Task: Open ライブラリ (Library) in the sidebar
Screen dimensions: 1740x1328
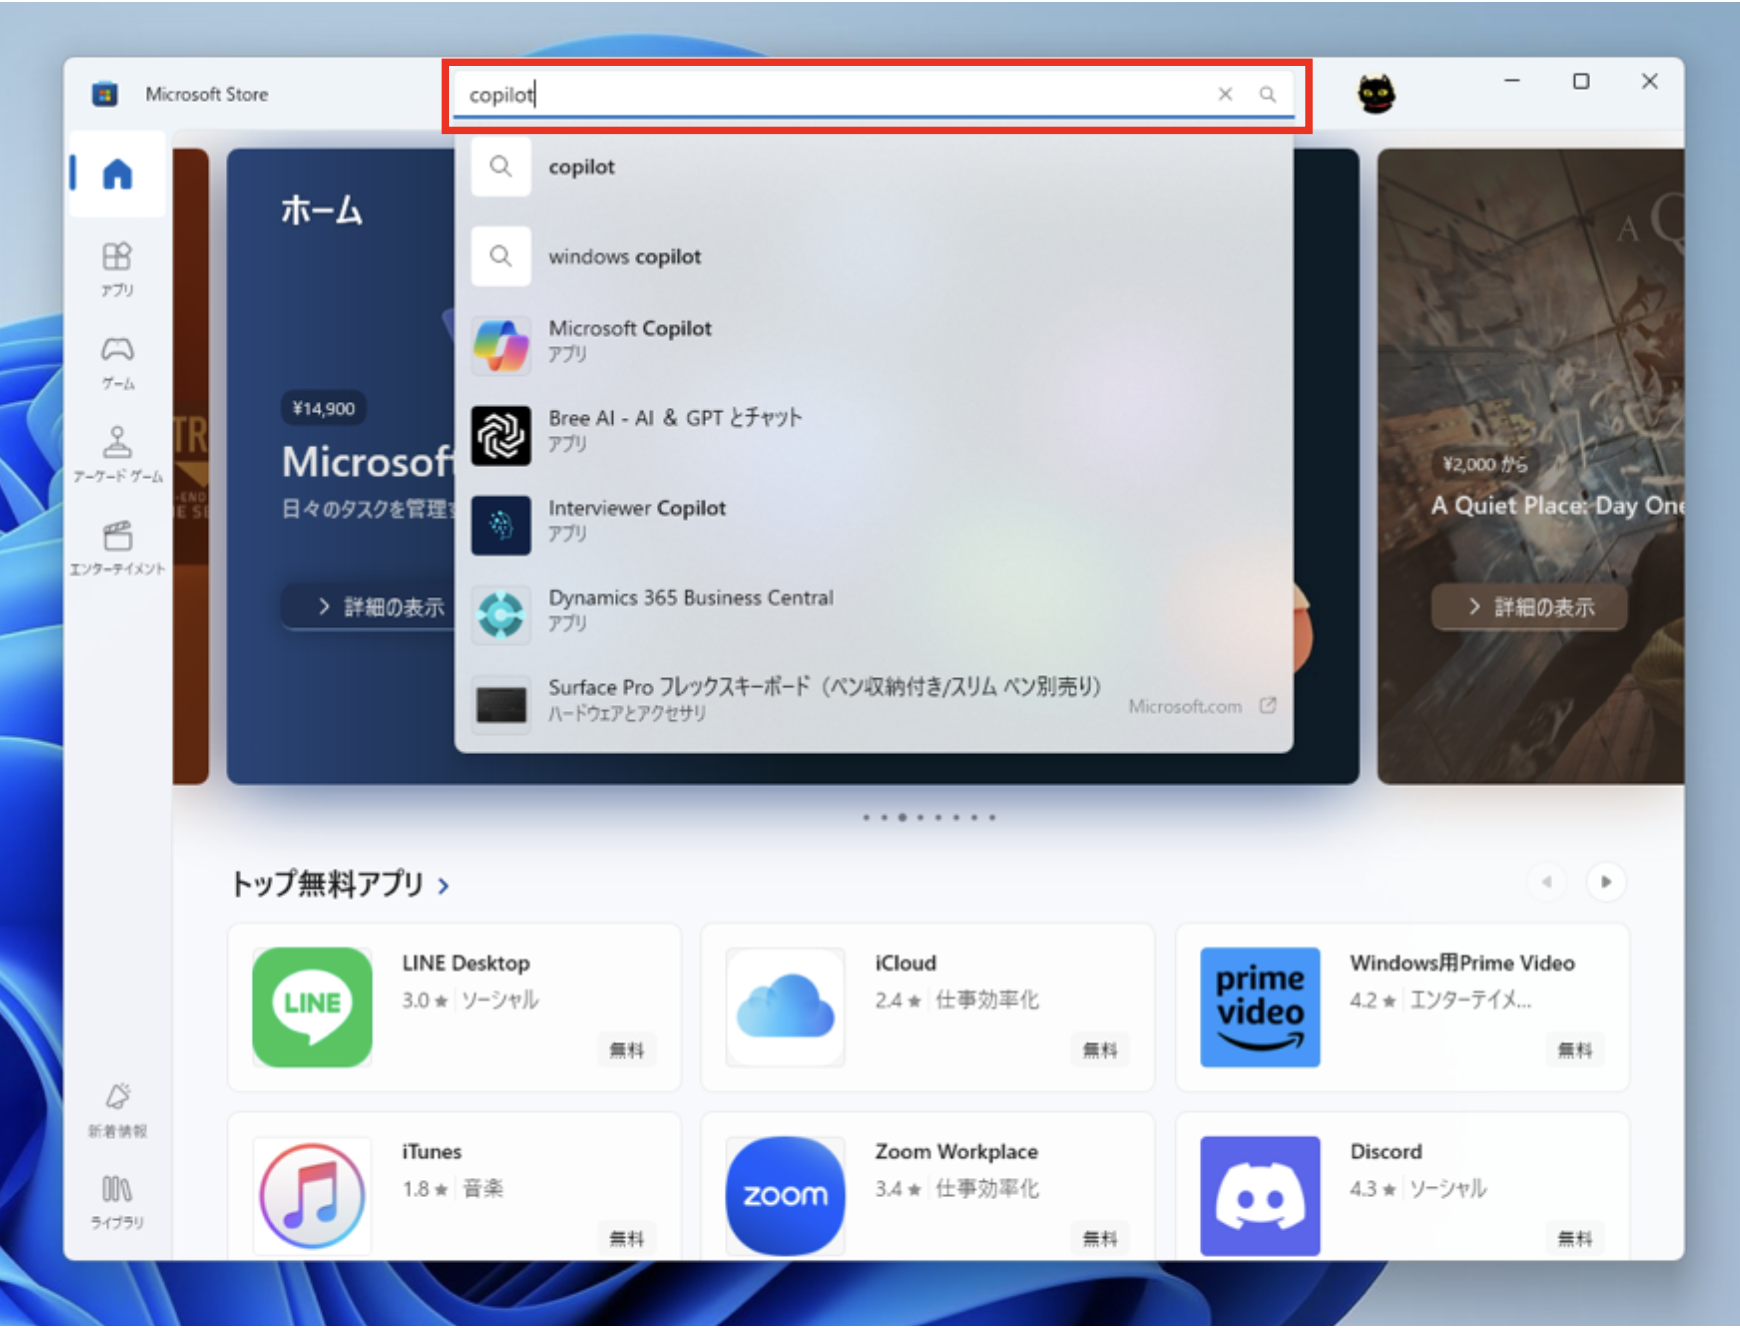Action: pyautogui.click(x=117, y=1202)
